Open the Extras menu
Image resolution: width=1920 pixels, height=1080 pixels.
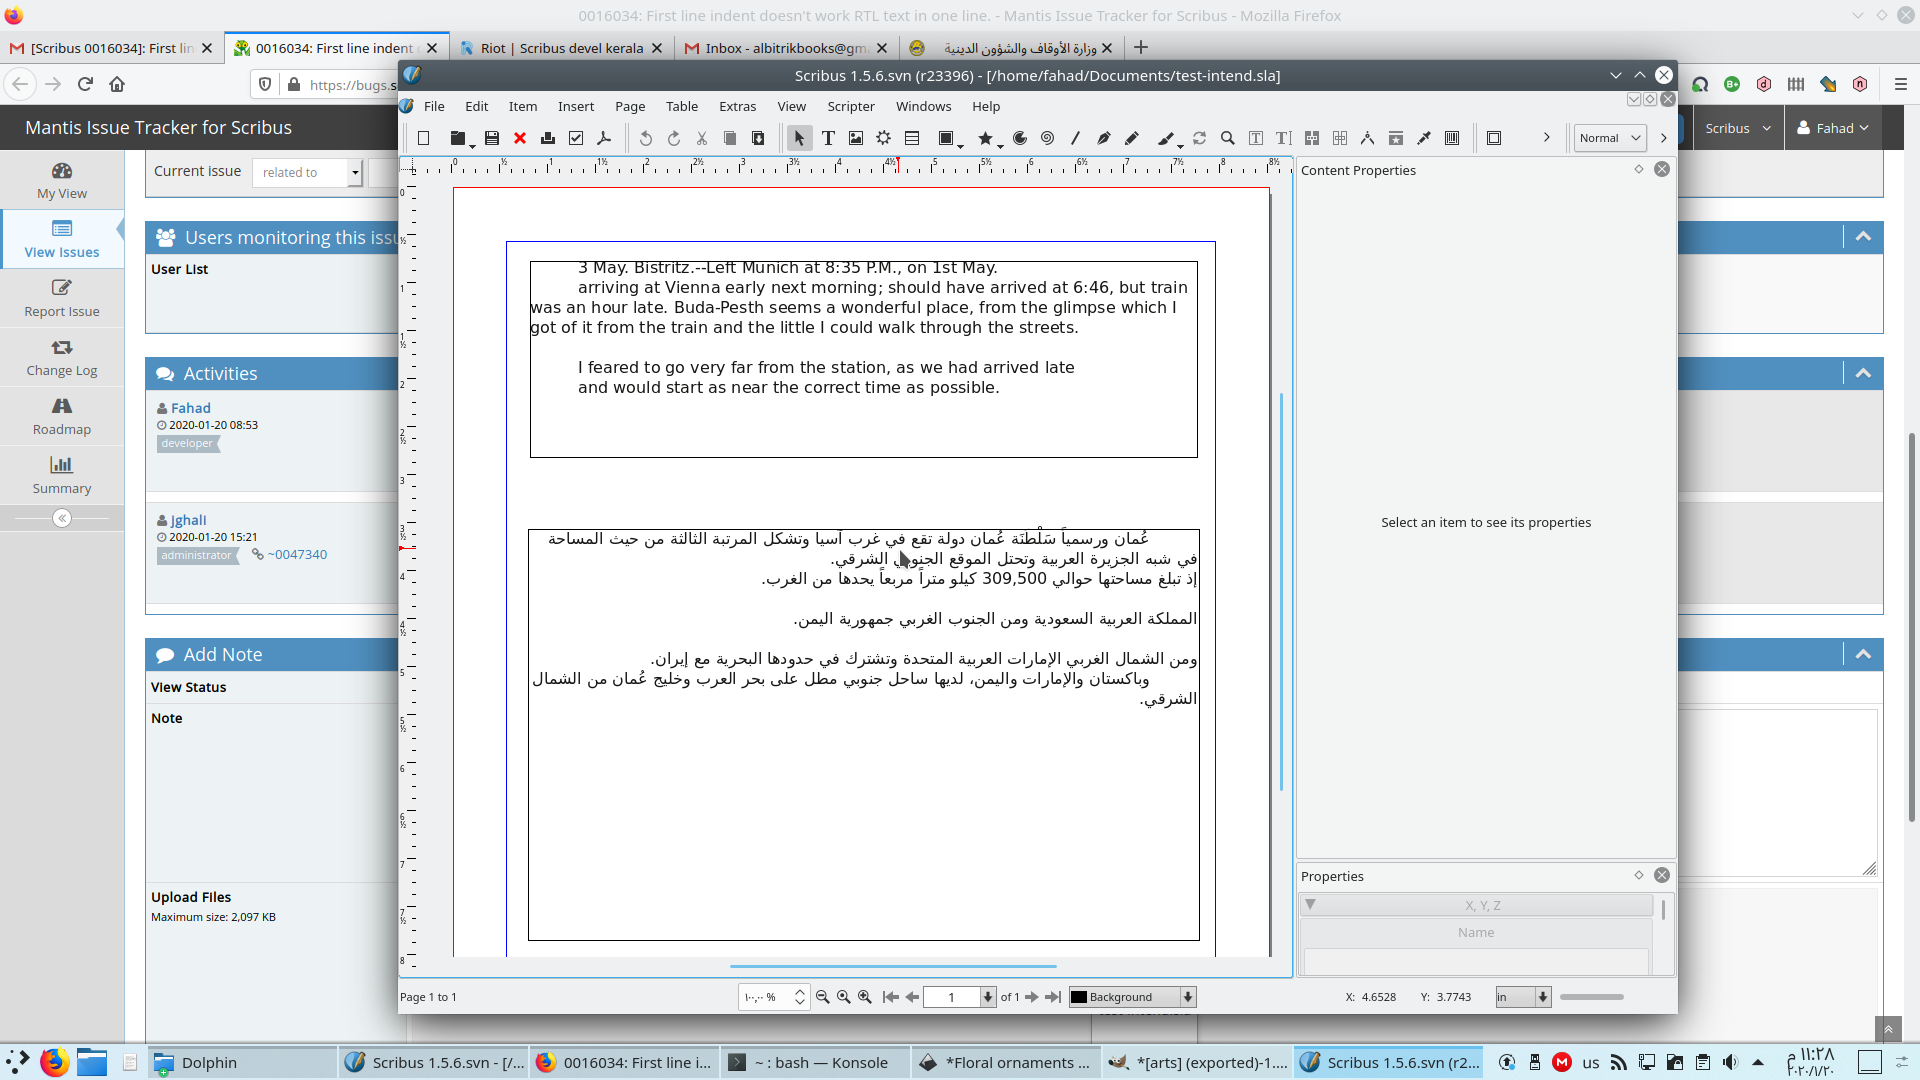pos(737,106)
